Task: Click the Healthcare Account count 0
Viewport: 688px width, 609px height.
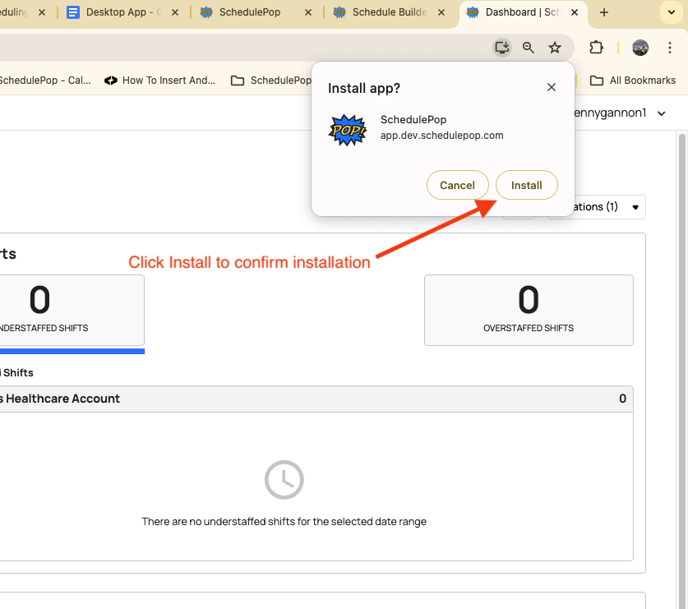Action: point(622,398)
